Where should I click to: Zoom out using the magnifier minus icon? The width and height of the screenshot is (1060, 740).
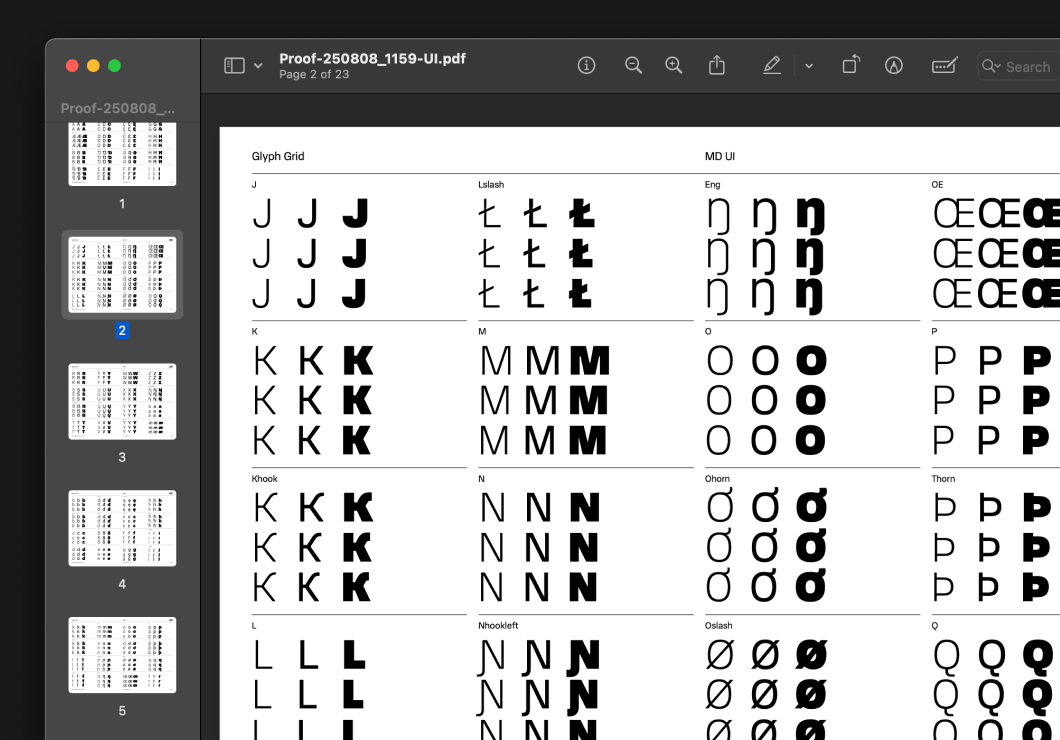(x=634, y=65)
